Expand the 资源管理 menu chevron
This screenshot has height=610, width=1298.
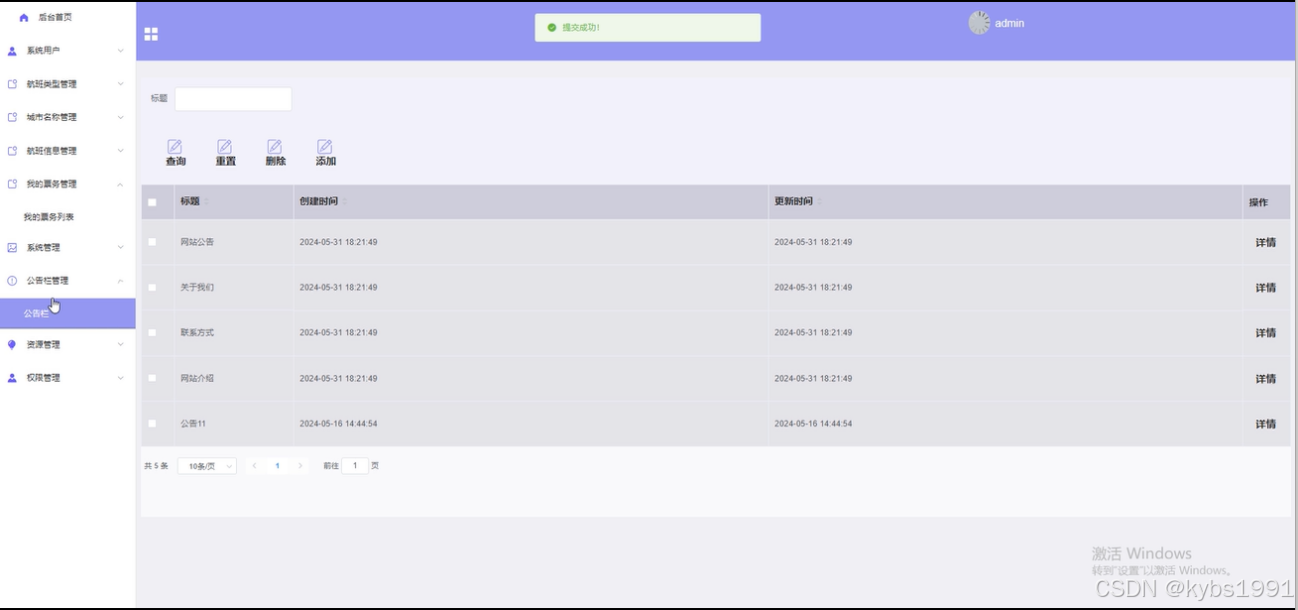click(120, 345)
